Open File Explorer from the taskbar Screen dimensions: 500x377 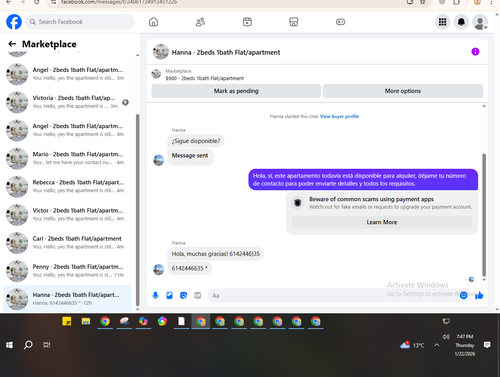86,321
